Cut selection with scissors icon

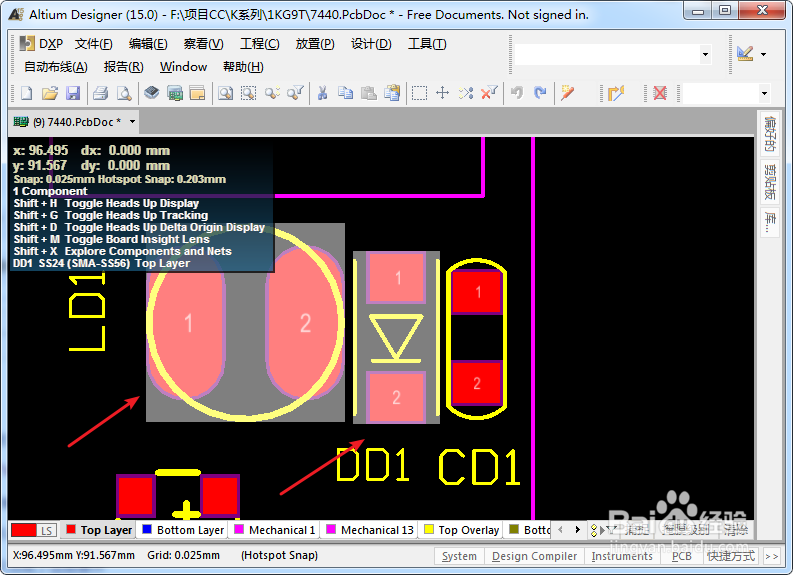click(x=322, y=93)
